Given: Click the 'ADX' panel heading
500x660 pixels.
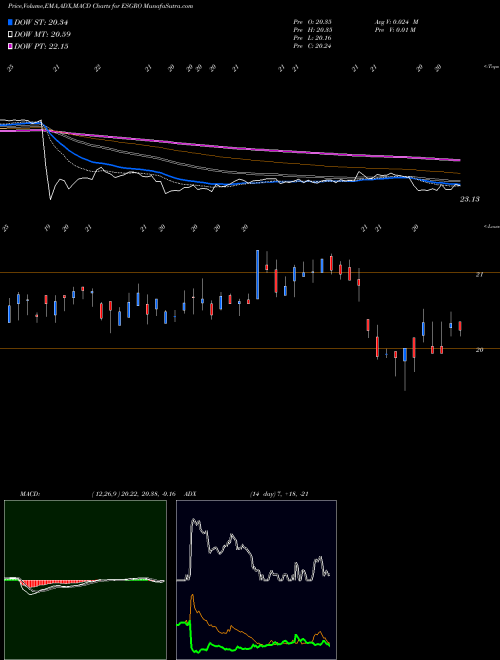Looking at the screenshot, I should click(191, 494).
